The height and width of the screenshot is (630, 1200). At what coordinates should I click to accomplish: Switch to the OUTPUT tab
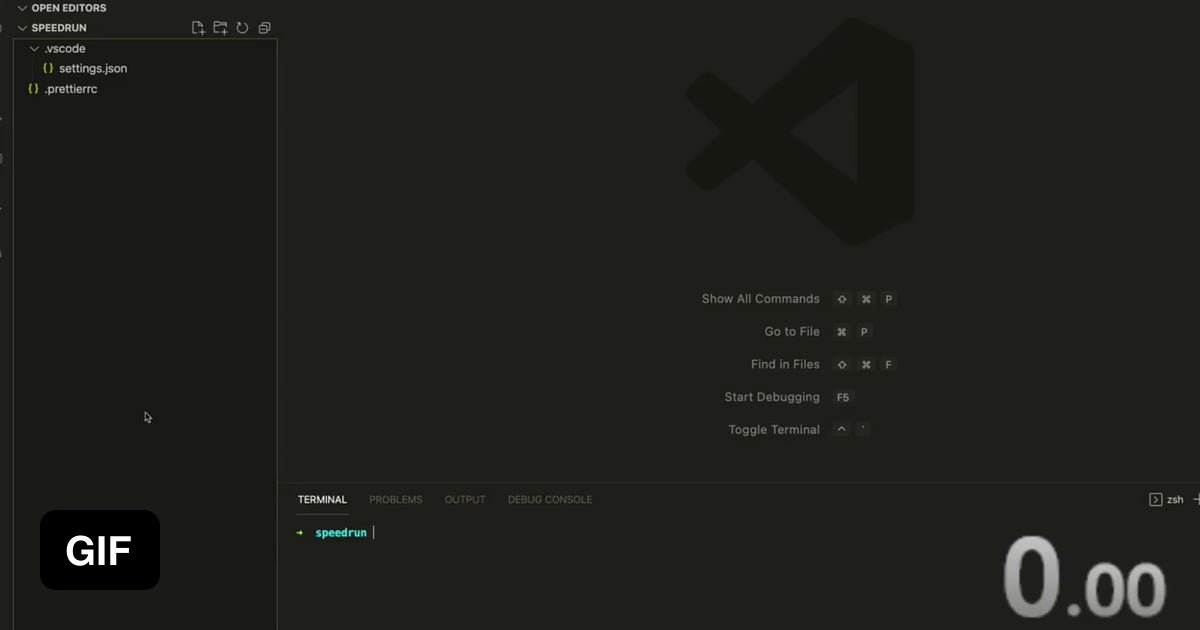[465, 499]
